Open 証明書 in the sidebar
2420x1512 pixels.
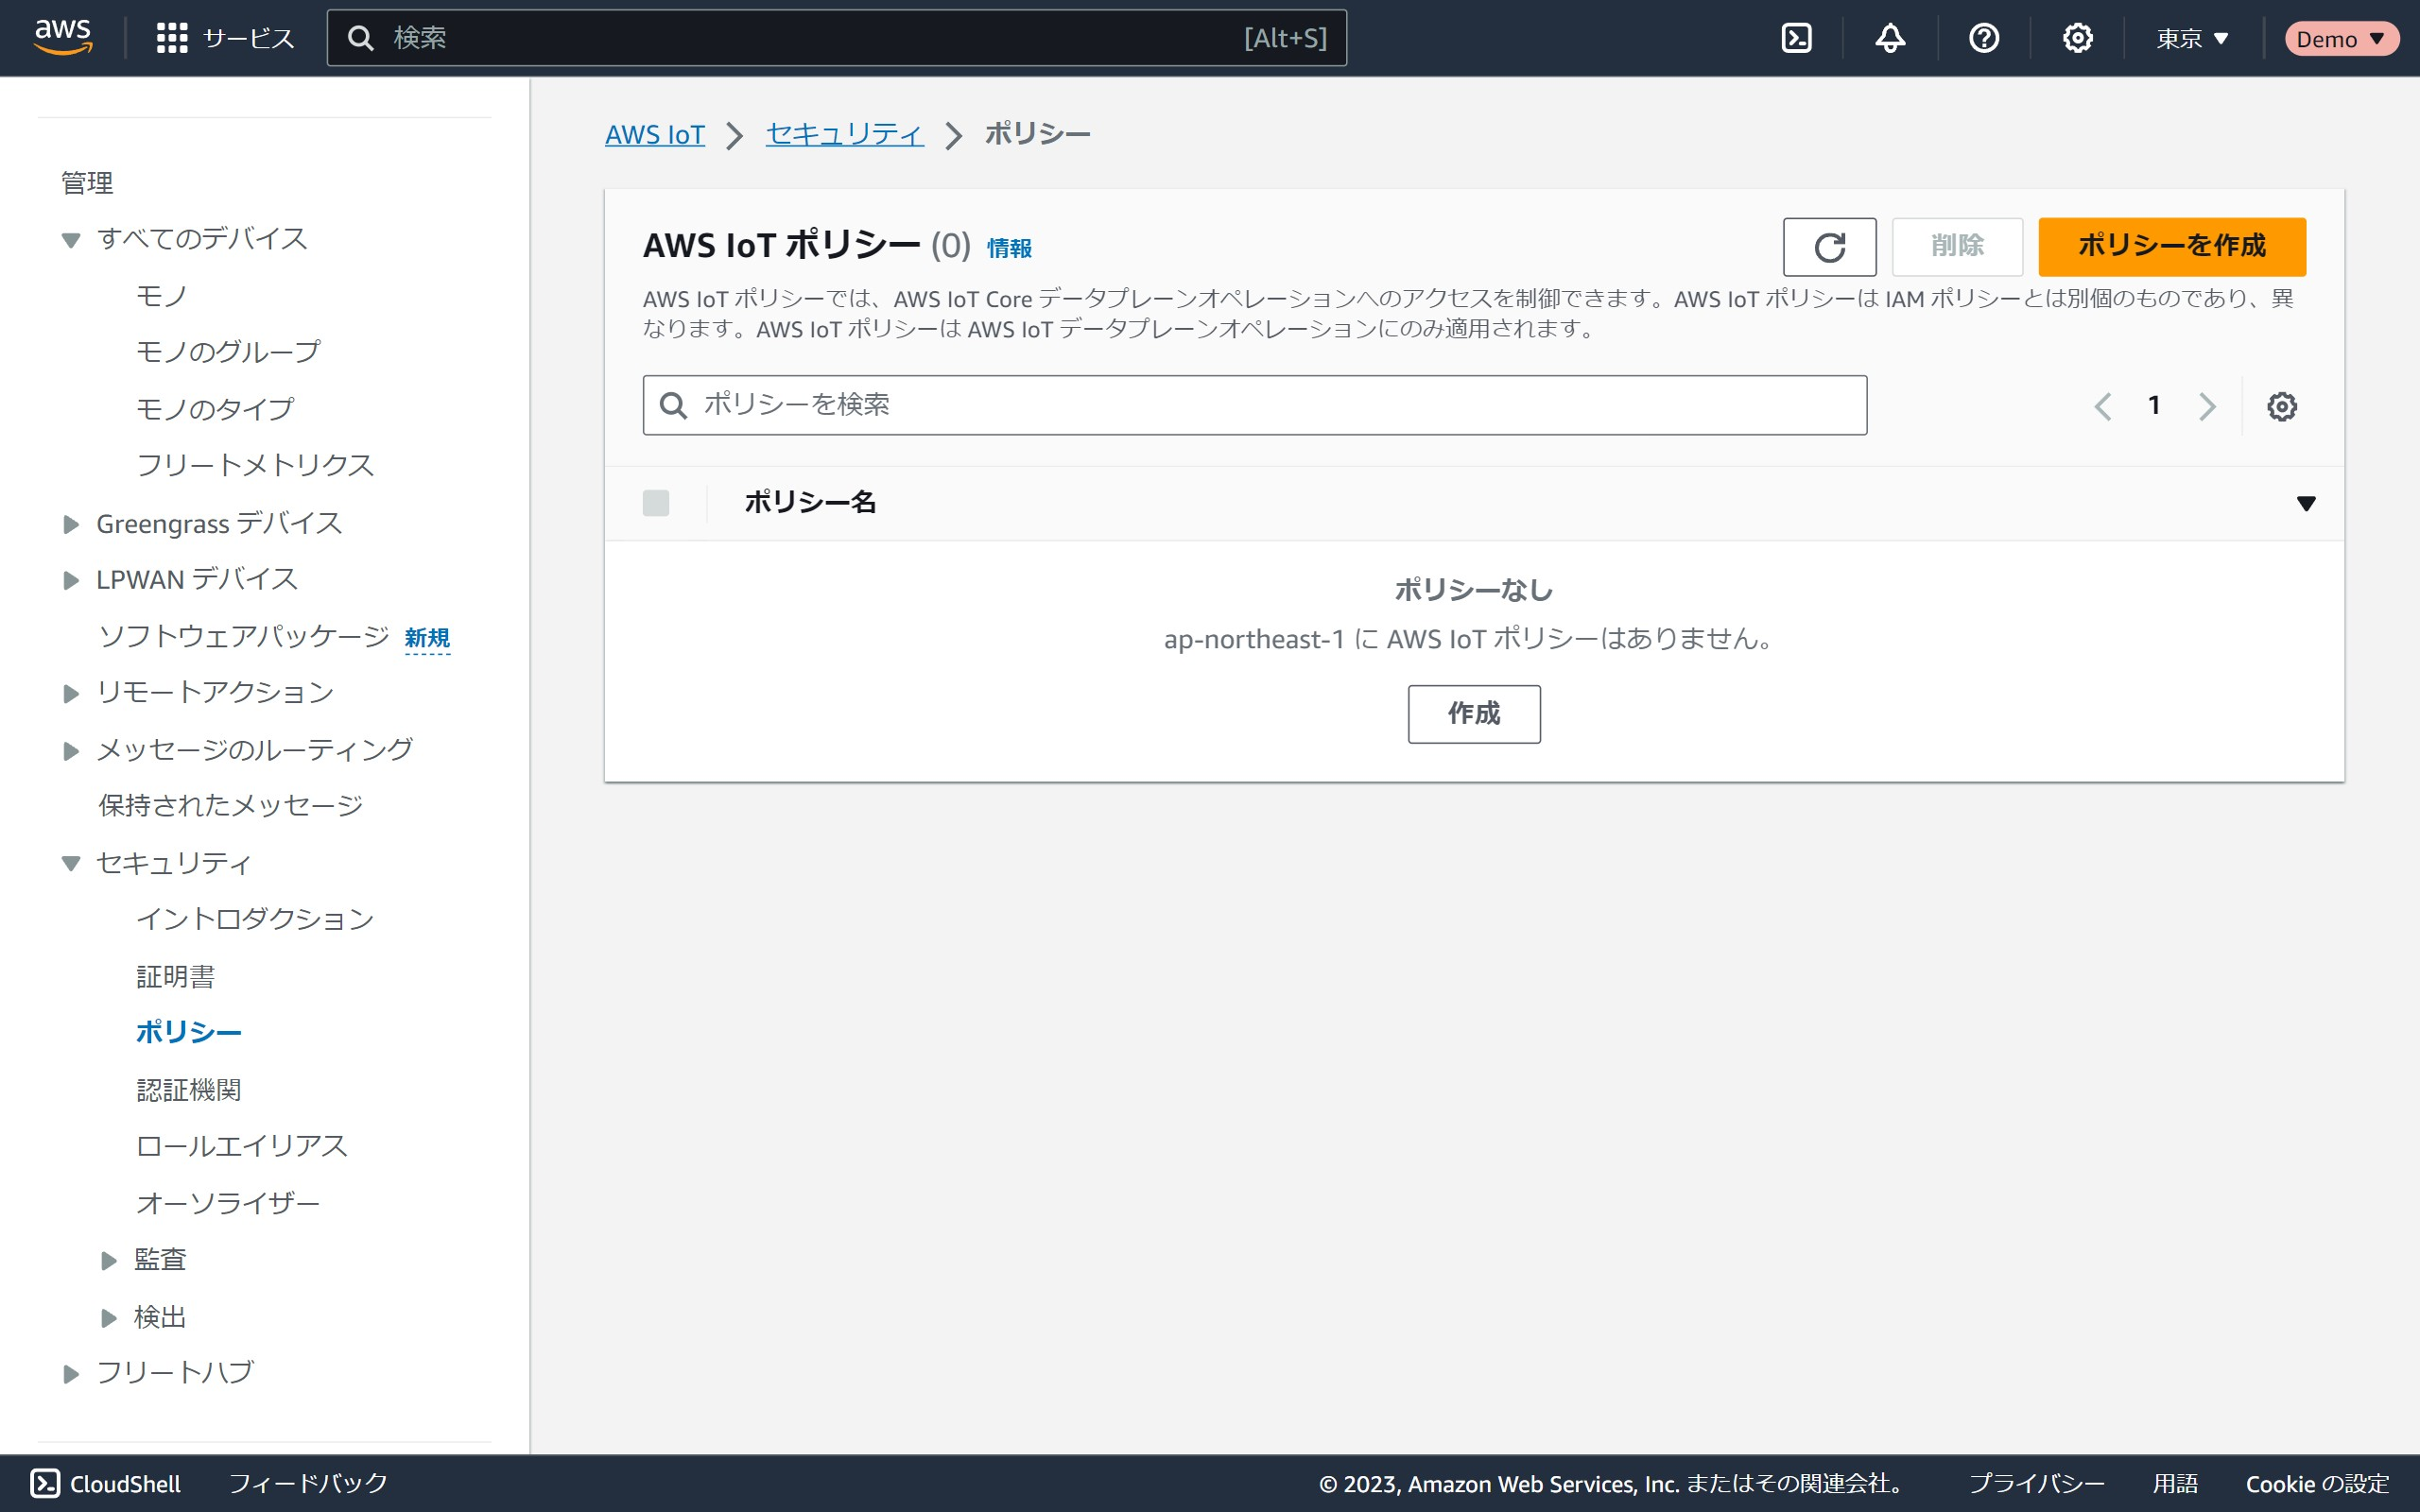point(175,976)
